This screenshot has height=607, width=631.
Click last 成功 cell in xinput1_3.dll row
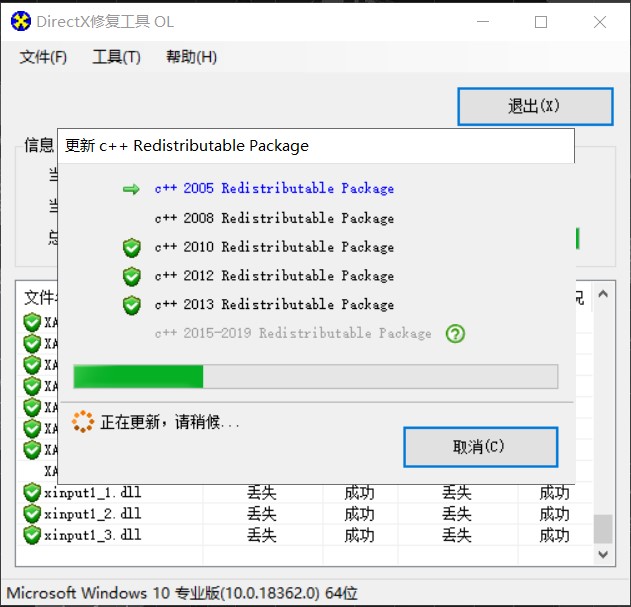coord(555,535)
